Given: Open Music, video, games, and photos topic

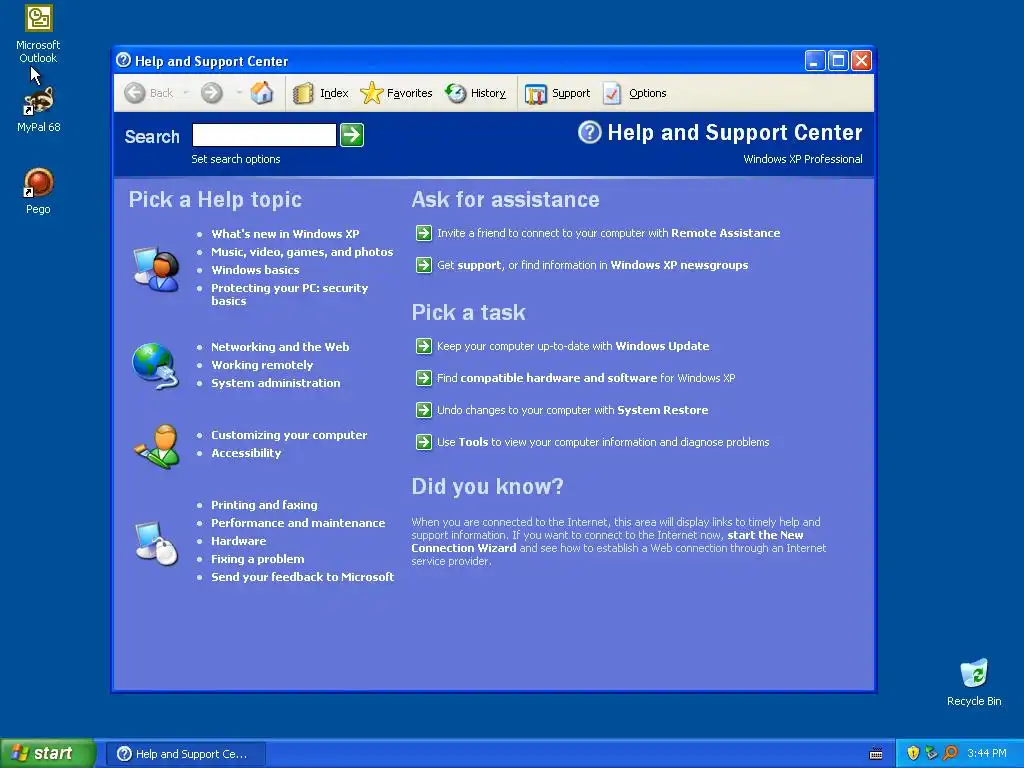Looking at the screenshot, I should coord(302,252).
